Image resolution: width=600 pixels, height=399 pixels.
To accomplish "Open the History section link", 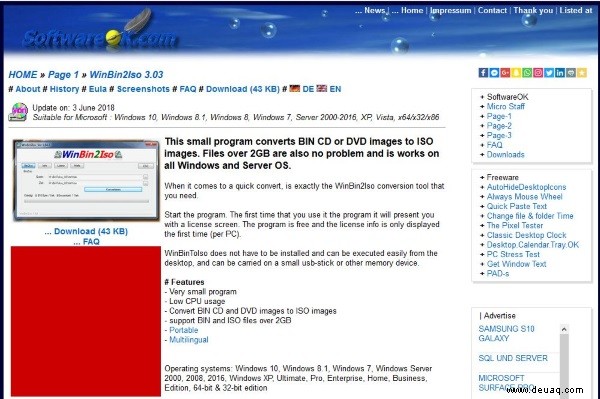I will click(64, 89).
